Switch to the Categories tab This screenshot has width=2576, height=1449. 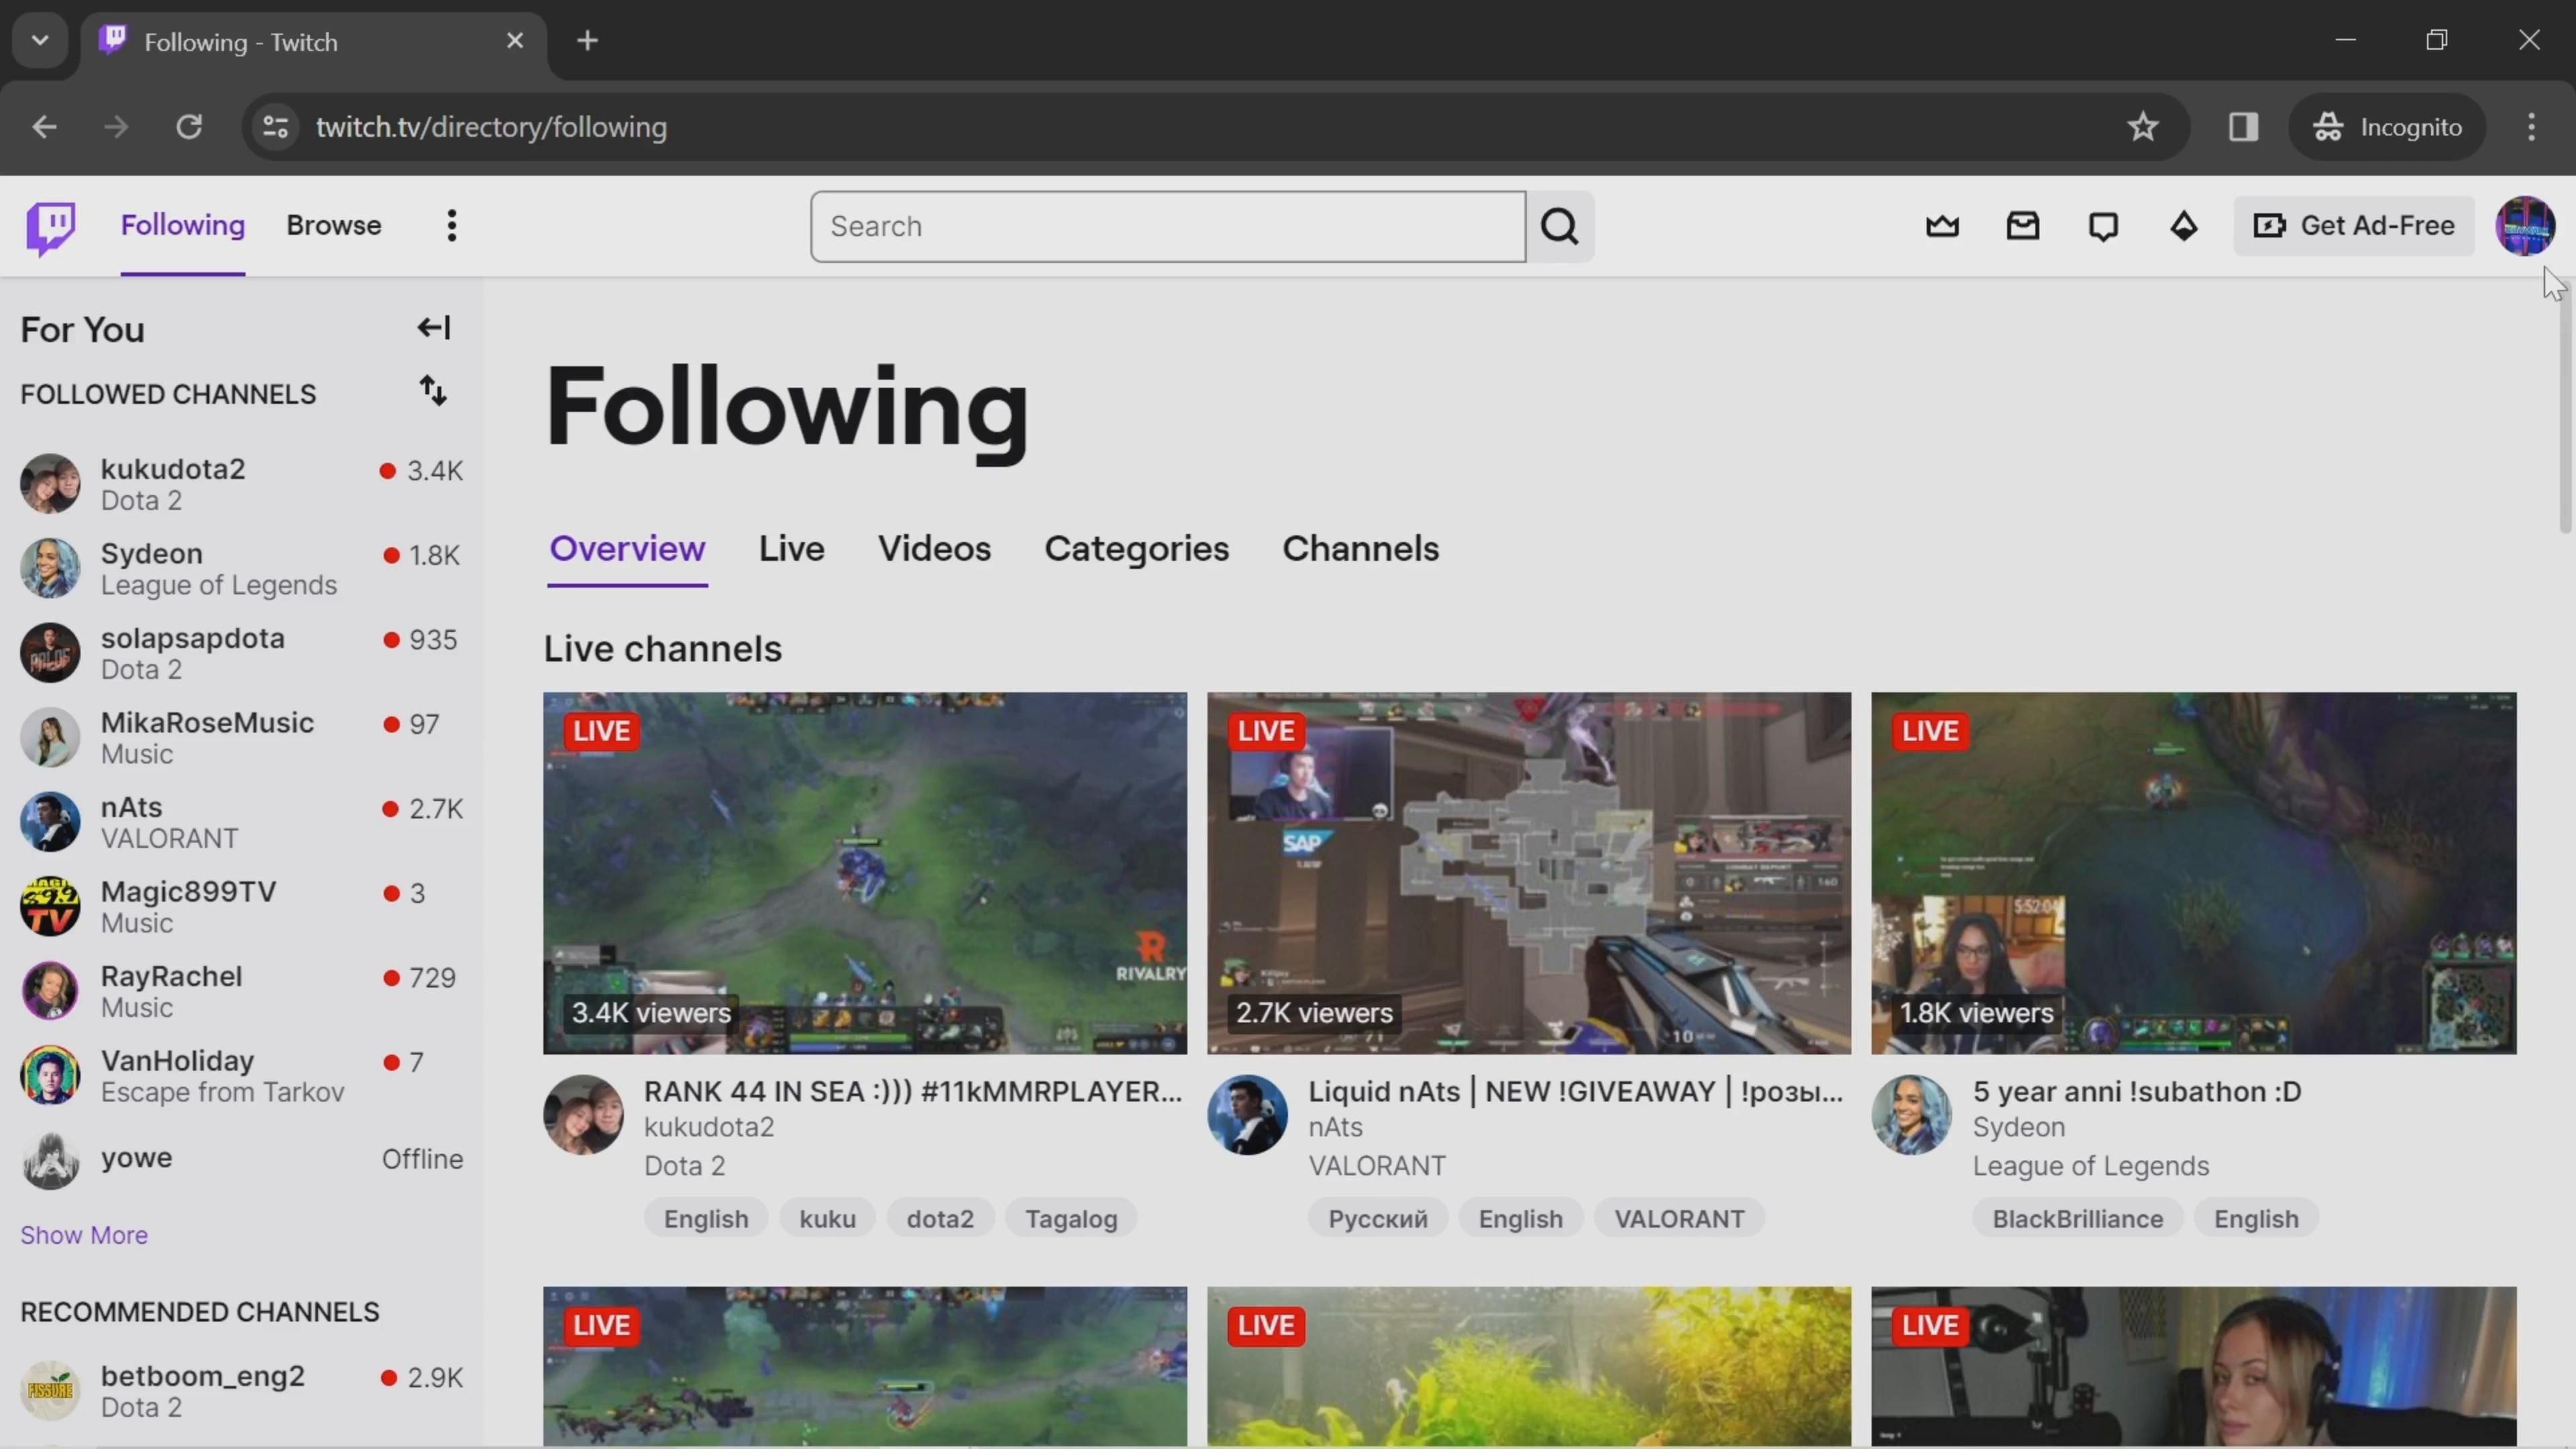click(x=1136, y=549)
